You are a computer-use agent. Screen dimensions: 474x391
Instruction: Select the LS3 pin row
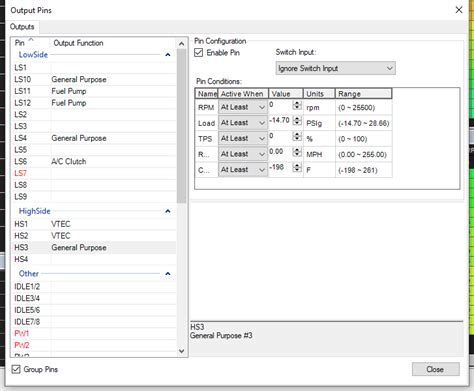pyautogui.click(x=94, y=126)
